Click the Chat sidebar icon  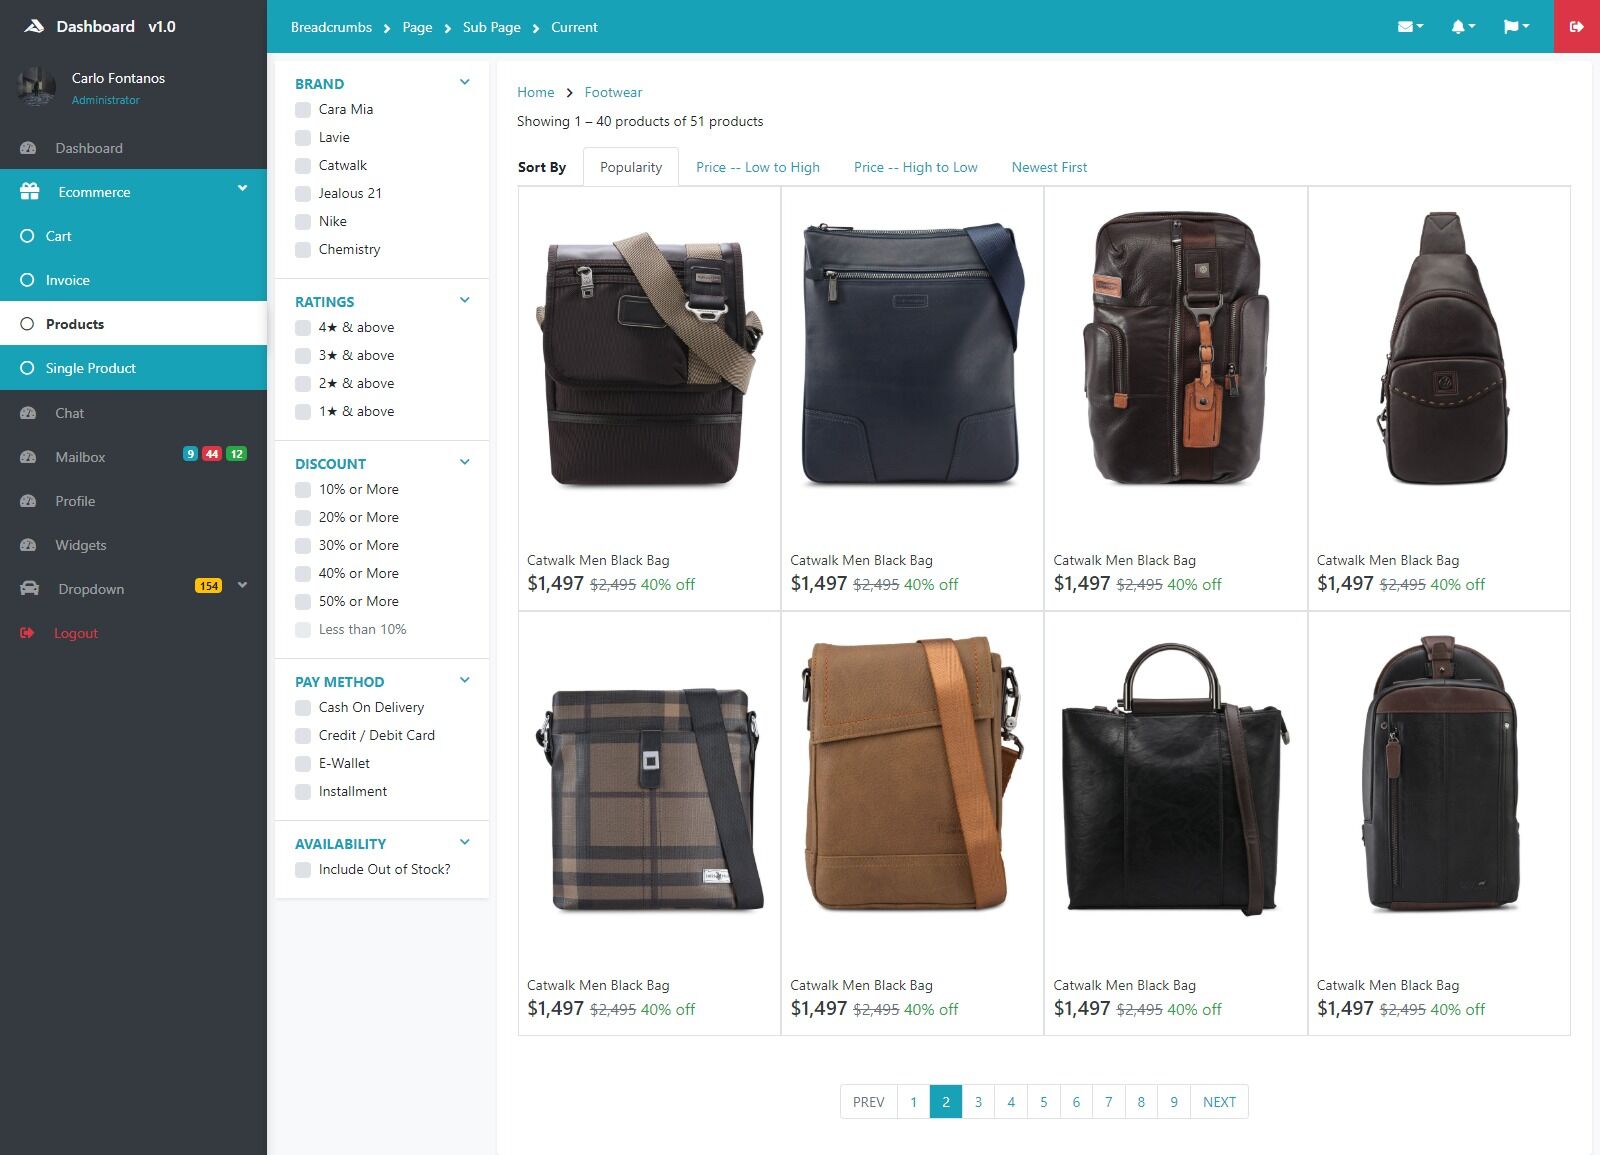28,413
